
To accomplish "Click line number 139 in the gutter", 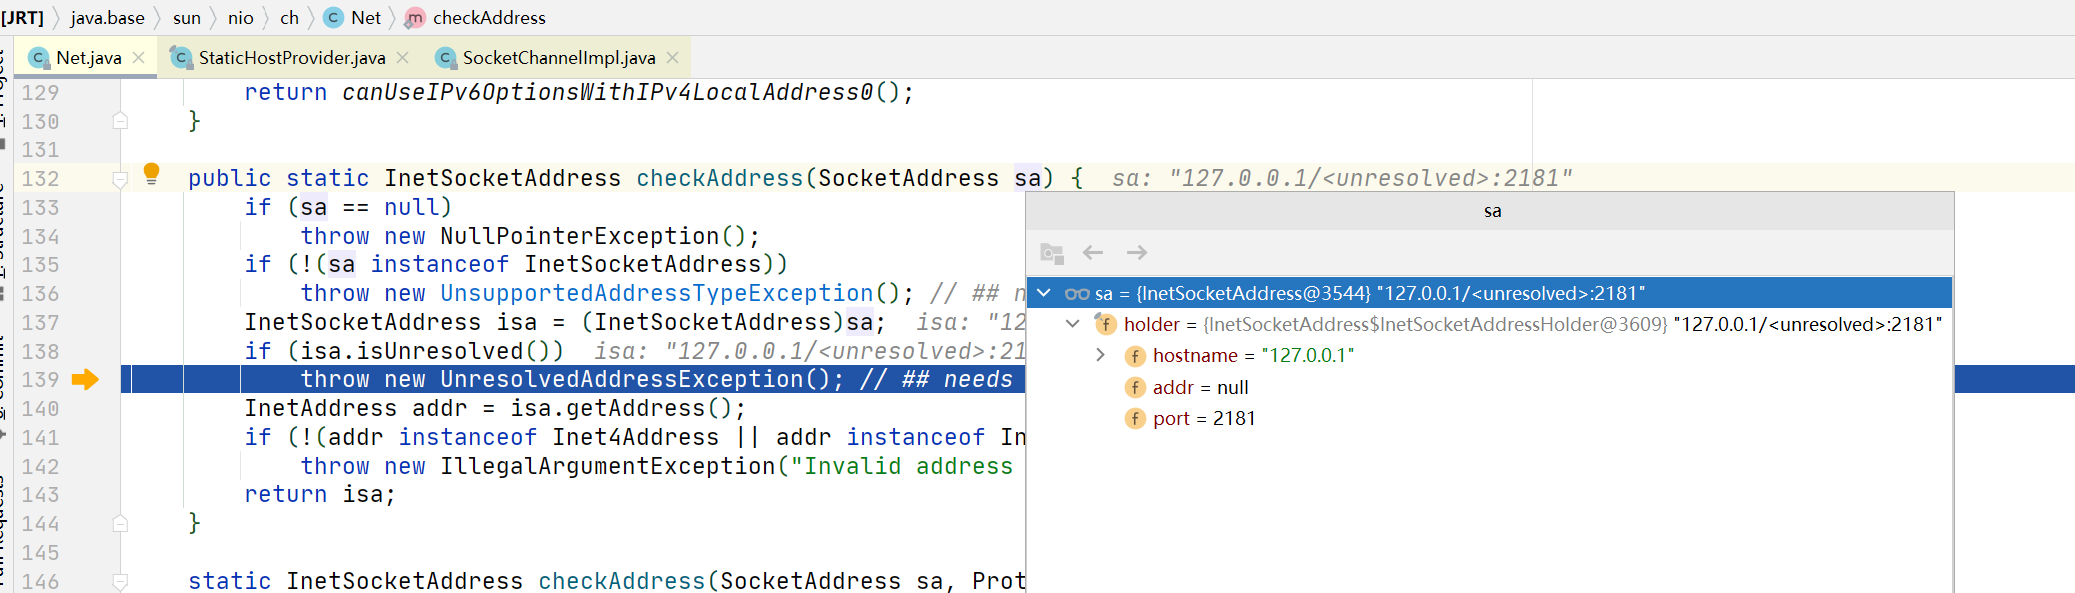I will pos(40,380).
